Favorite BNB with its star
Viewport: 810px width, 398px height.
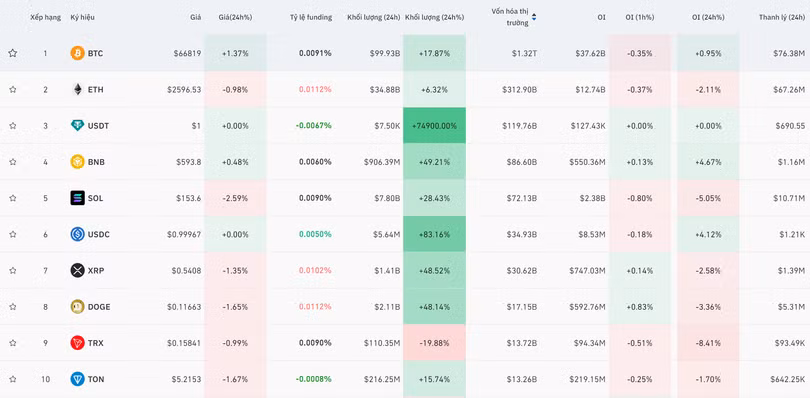[13, 162]
